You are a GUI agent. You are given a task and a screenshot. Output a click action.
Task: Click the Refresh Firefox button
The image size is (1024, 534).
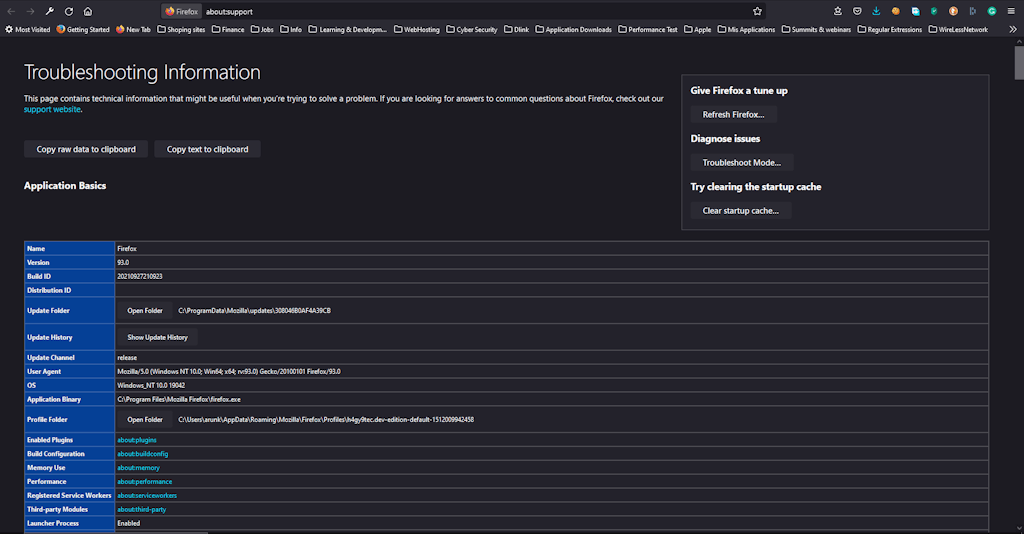pyautogui.click(x=733, y=115)
